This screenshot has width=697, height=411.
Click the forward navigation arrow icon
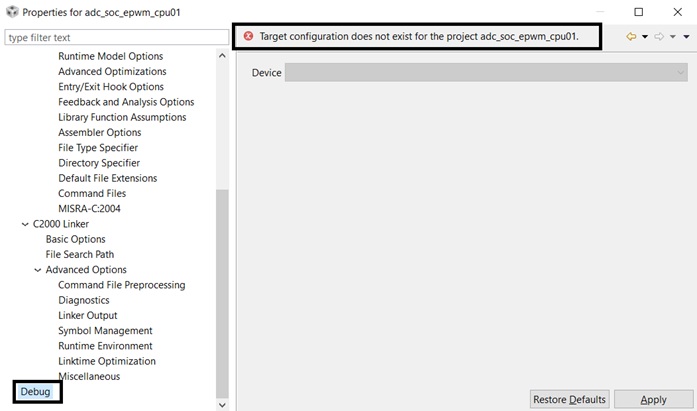[x=659, y=36]
